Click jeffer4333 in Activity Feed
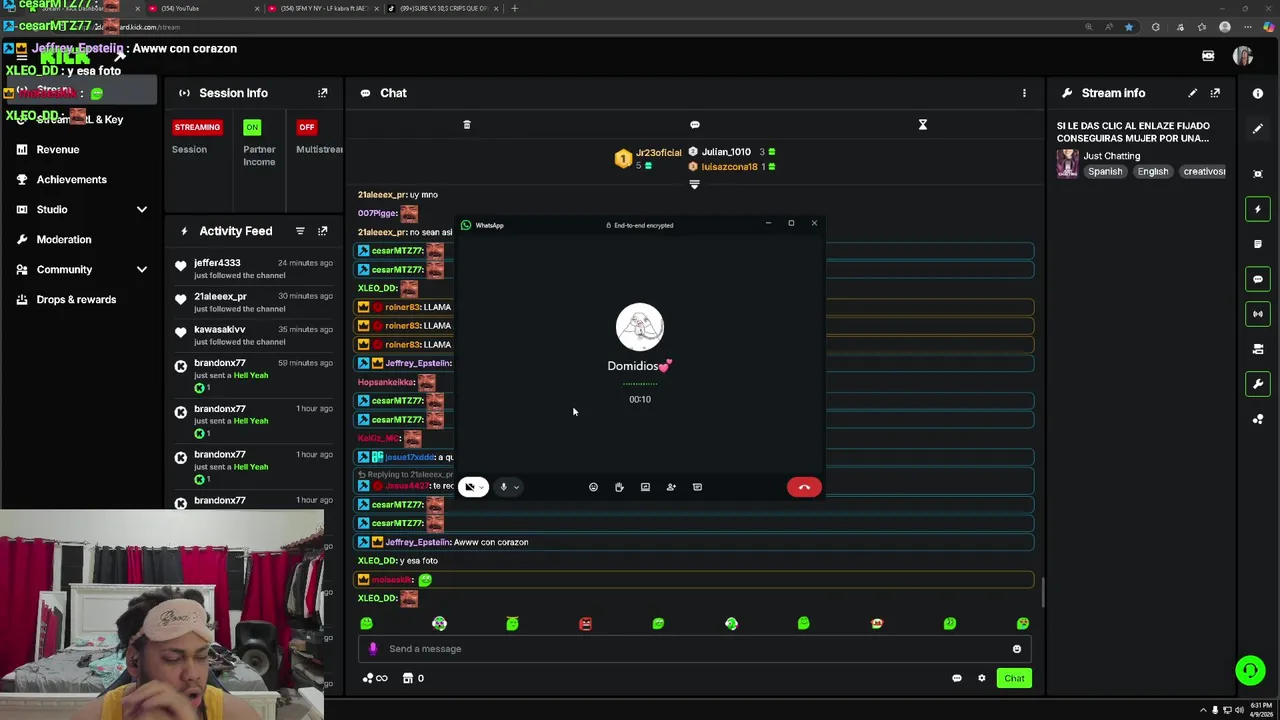 coord(217,263)
